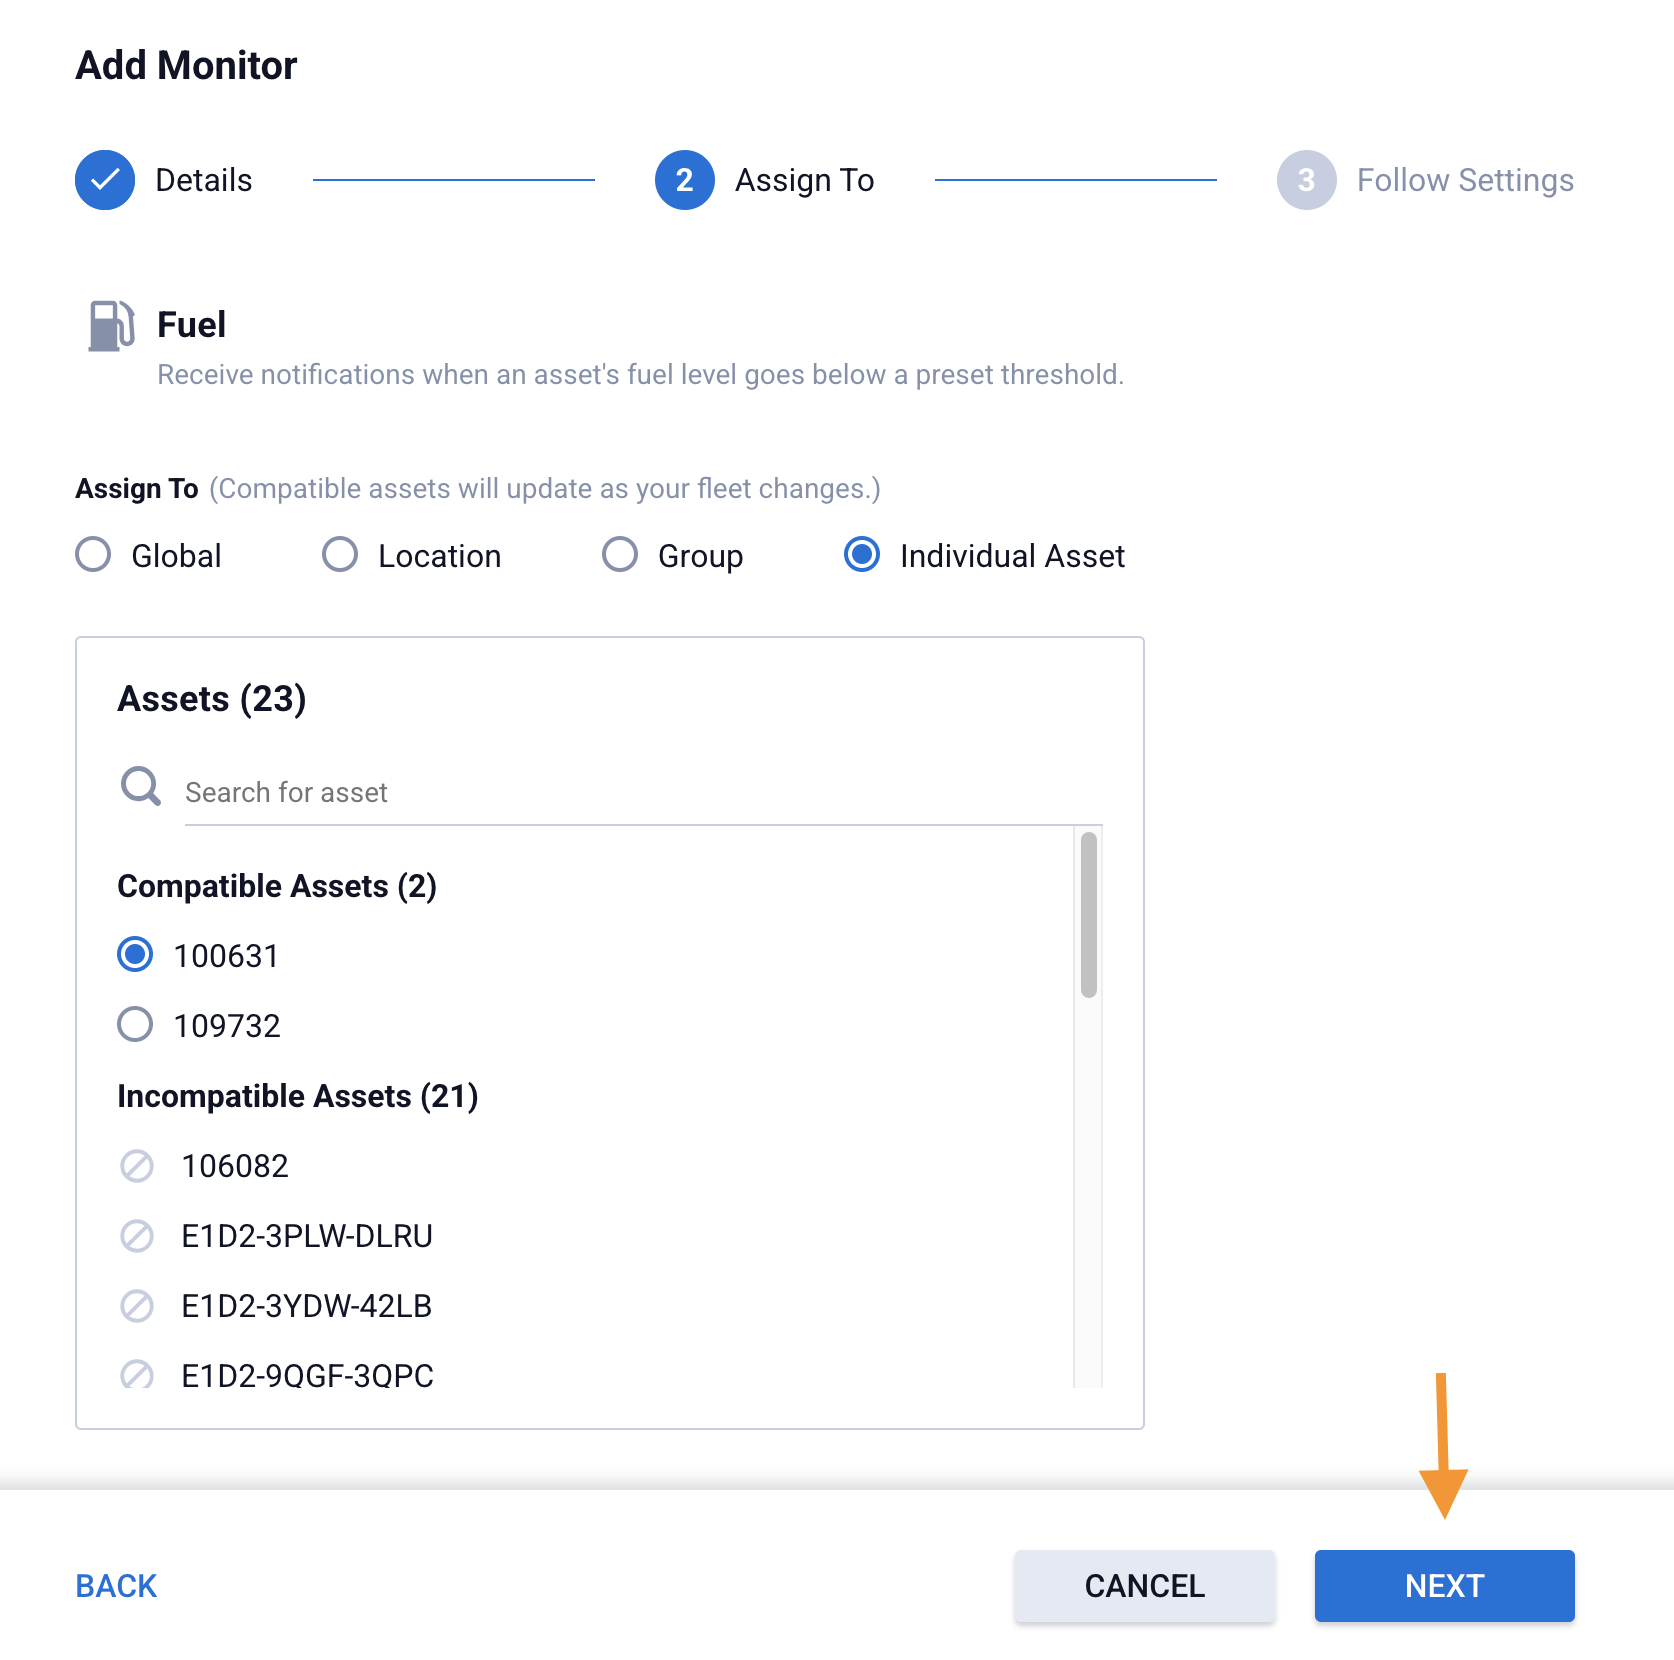Click the disabled icon beside asset 106082

click(x=137, y=1166)
